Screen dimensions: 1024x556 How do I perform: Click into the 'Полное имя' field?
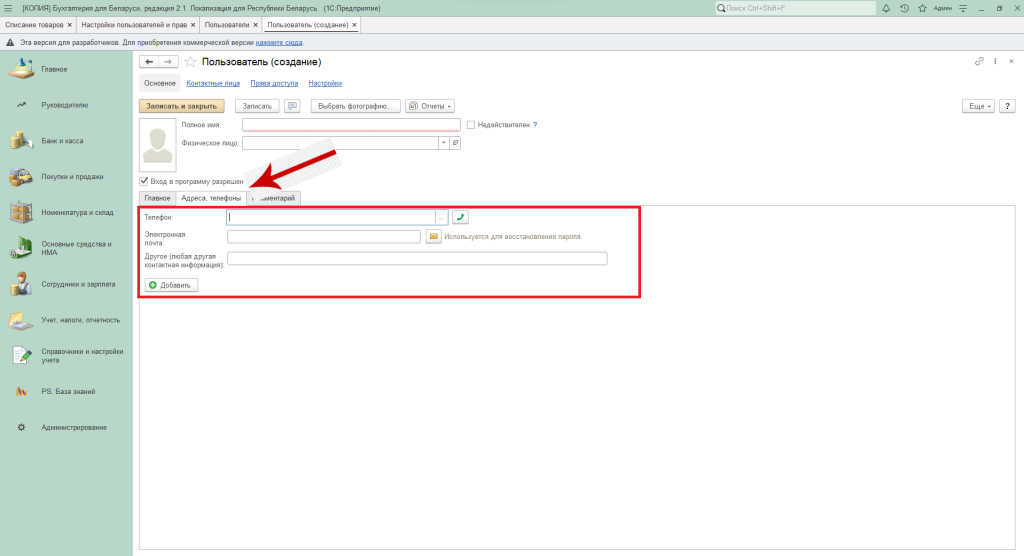click(350, 125)
